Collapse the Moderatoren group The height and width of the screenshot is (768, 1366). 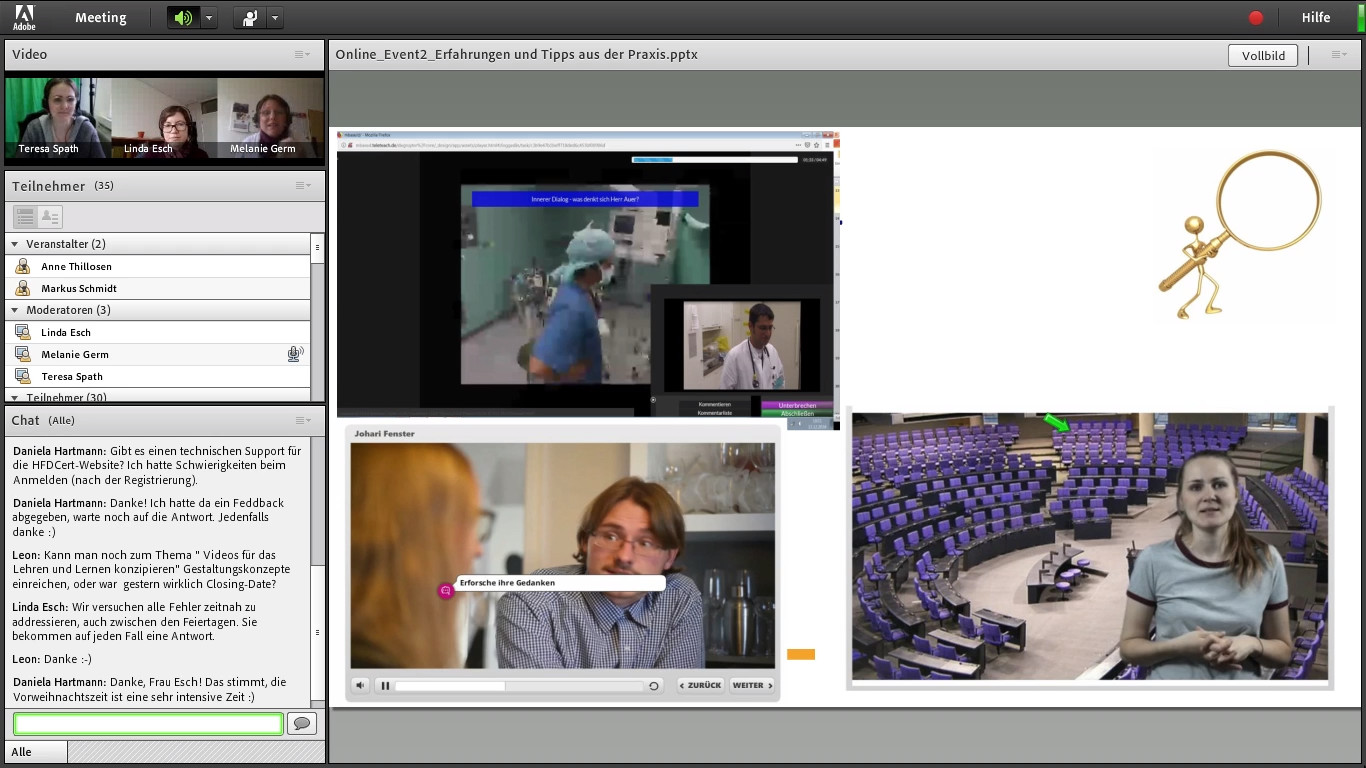pyautogui.click(x=14, y=310)
